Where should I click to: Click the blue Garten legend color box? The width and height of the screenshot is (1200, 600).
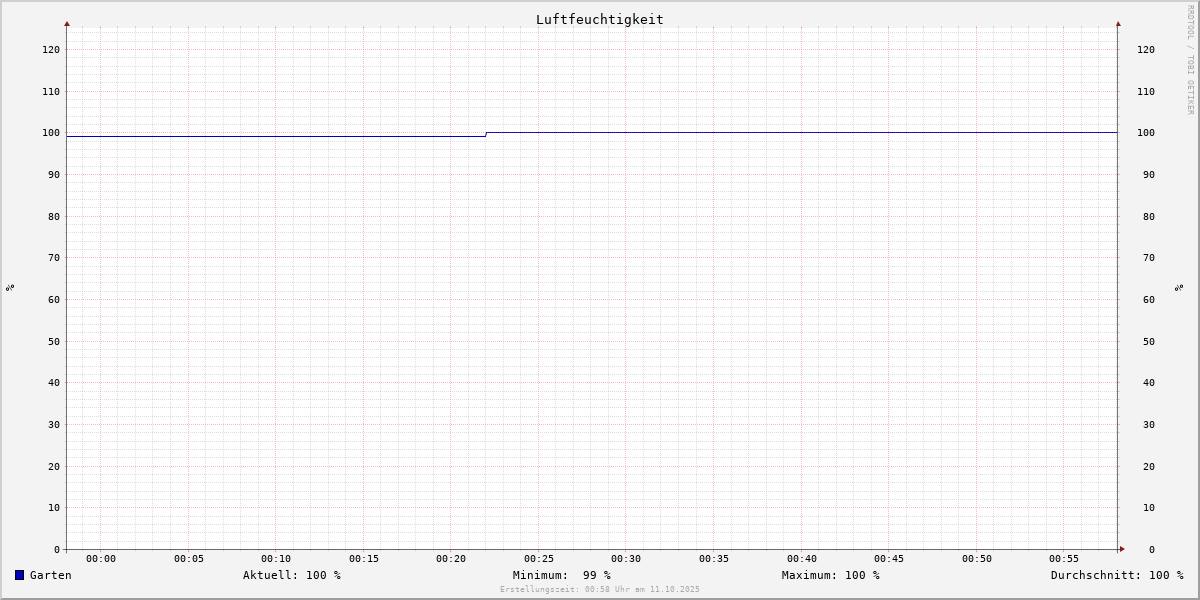coord(19,575)
